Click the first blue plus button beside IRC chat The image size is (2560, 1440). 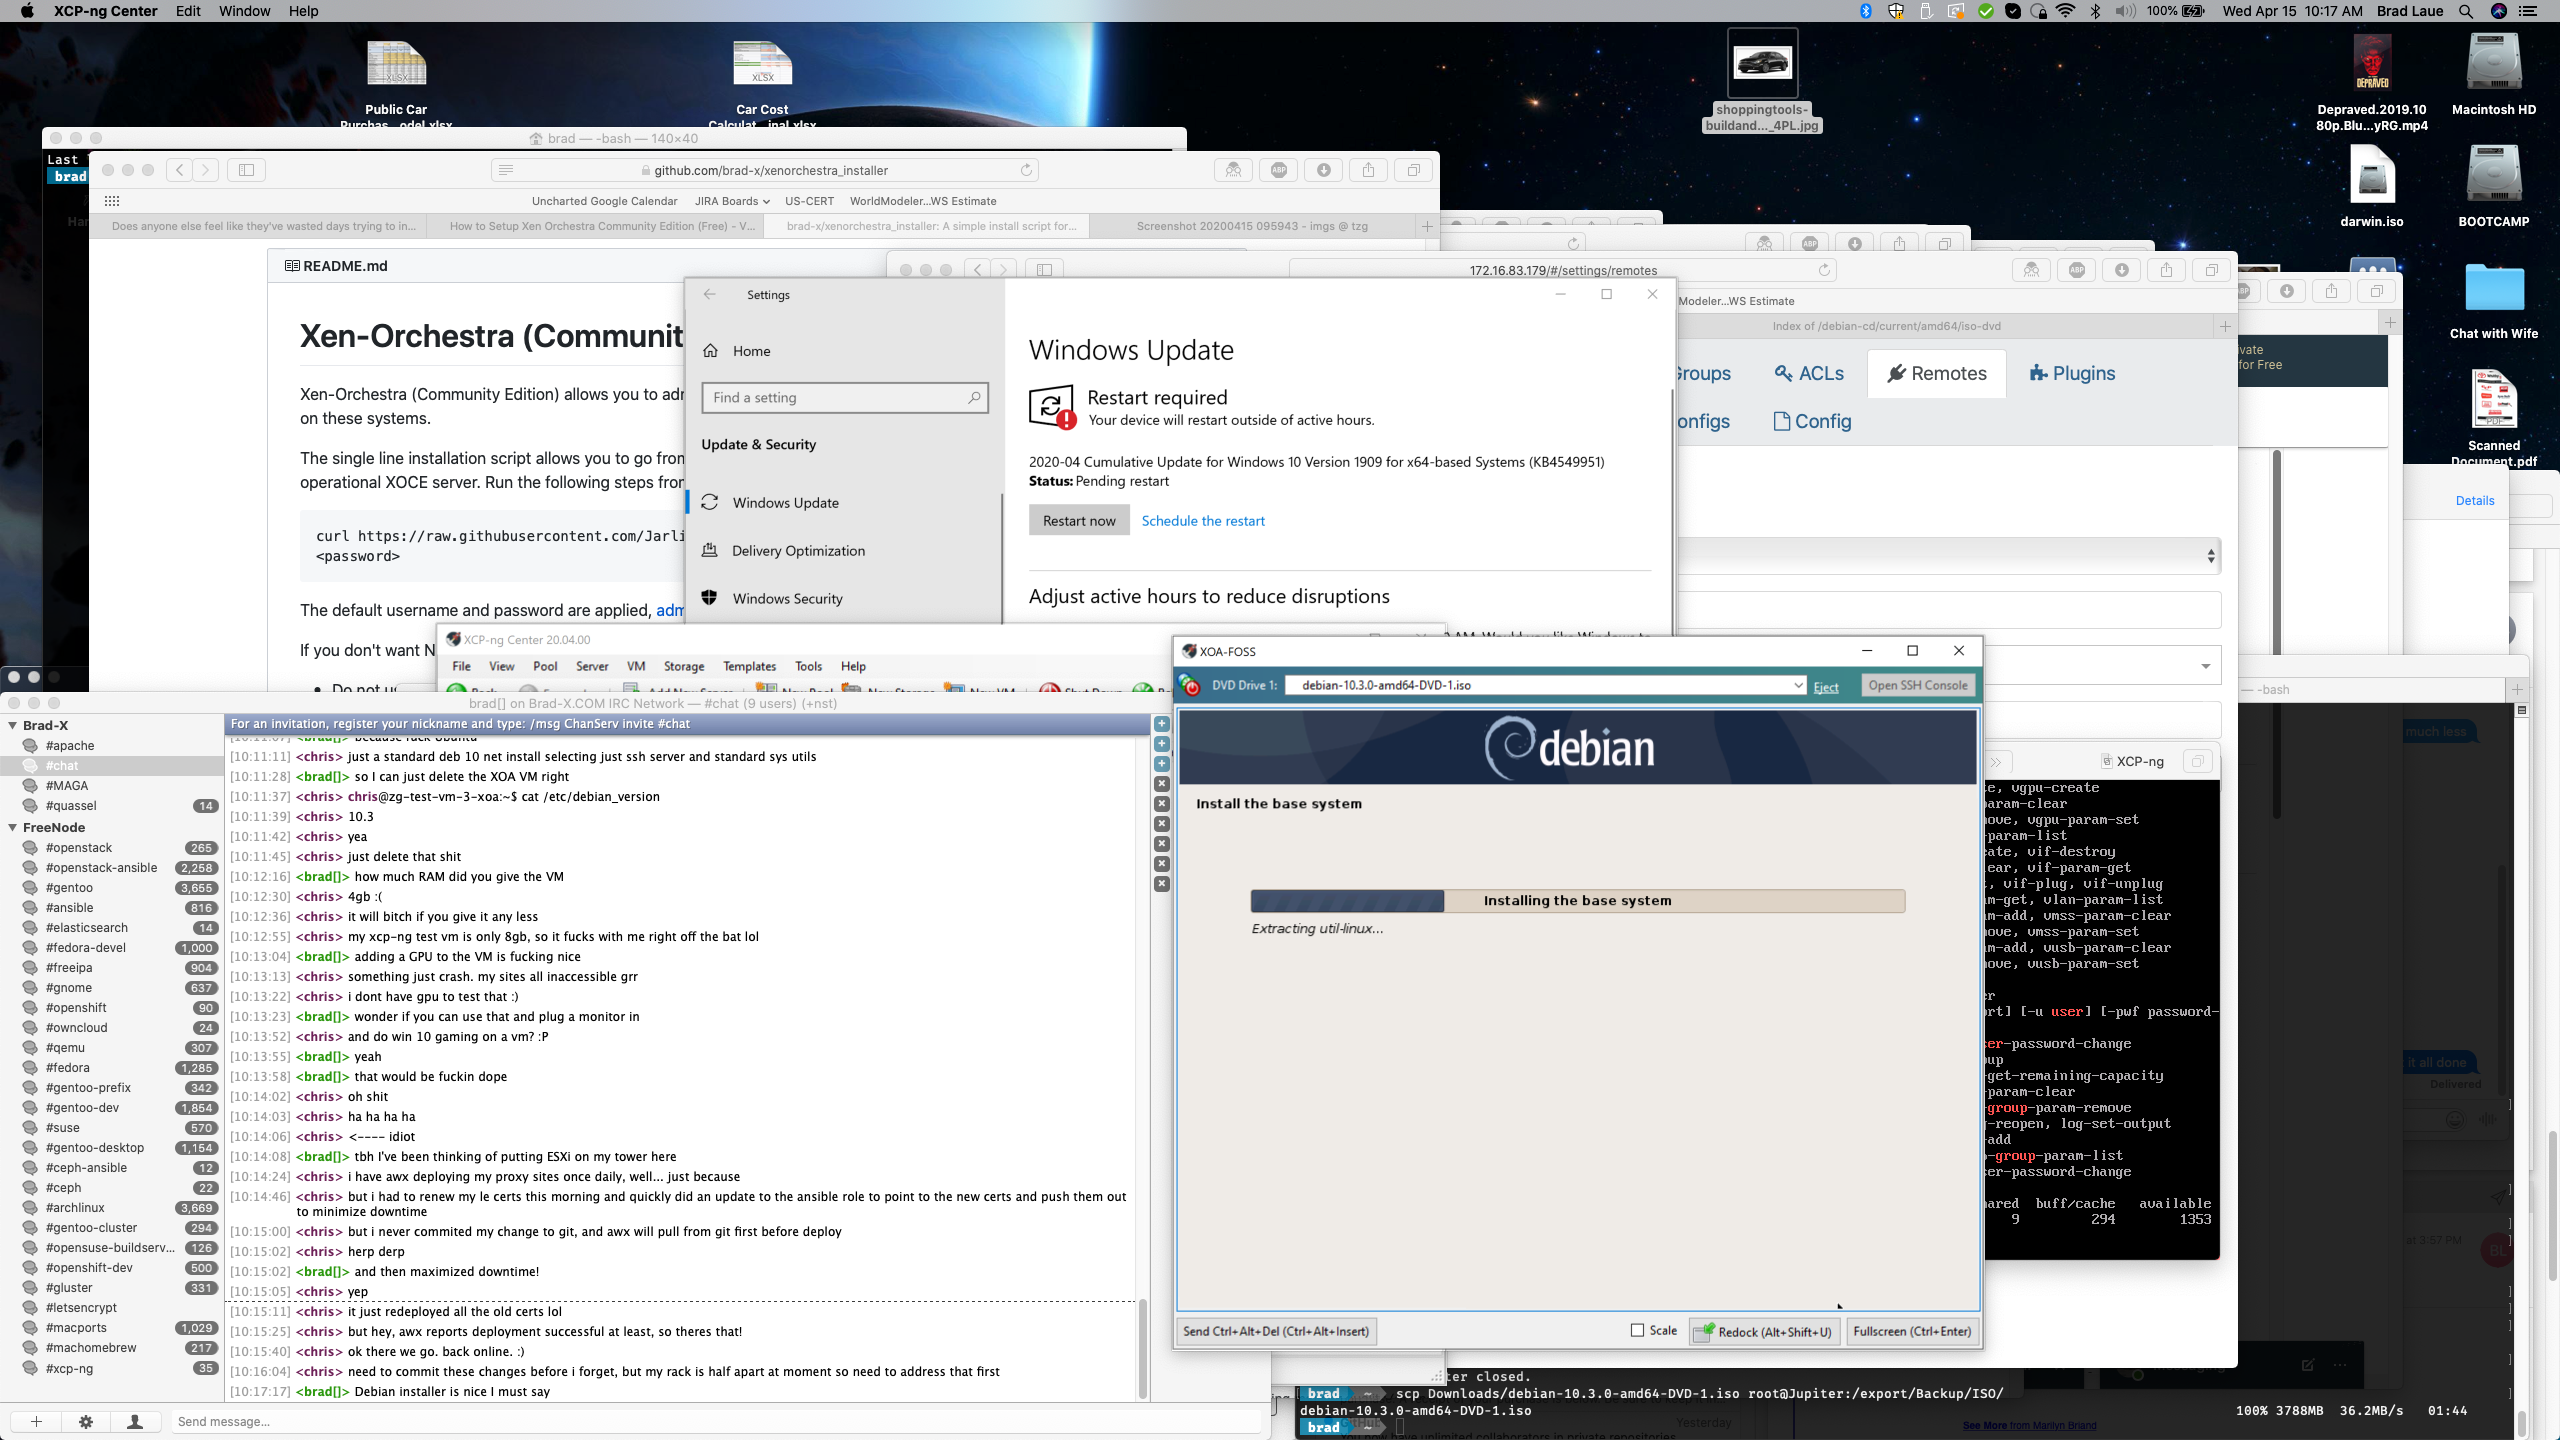point(1162,724)
